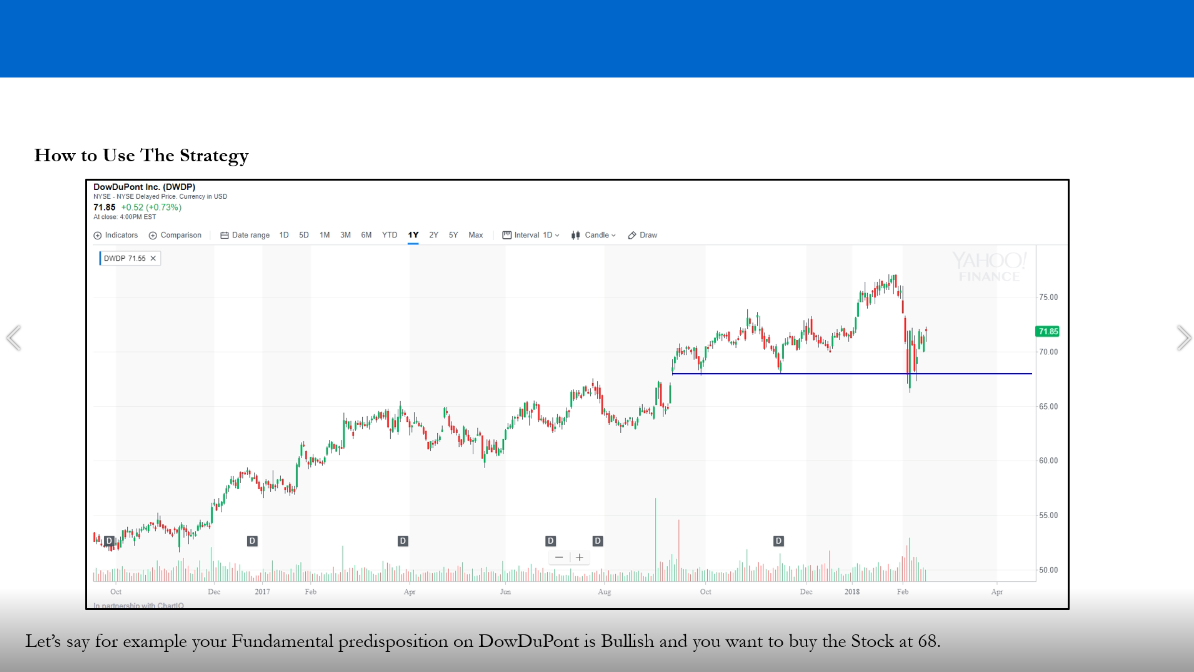
Task: Click the 3M range button
Action: (345, 235)
